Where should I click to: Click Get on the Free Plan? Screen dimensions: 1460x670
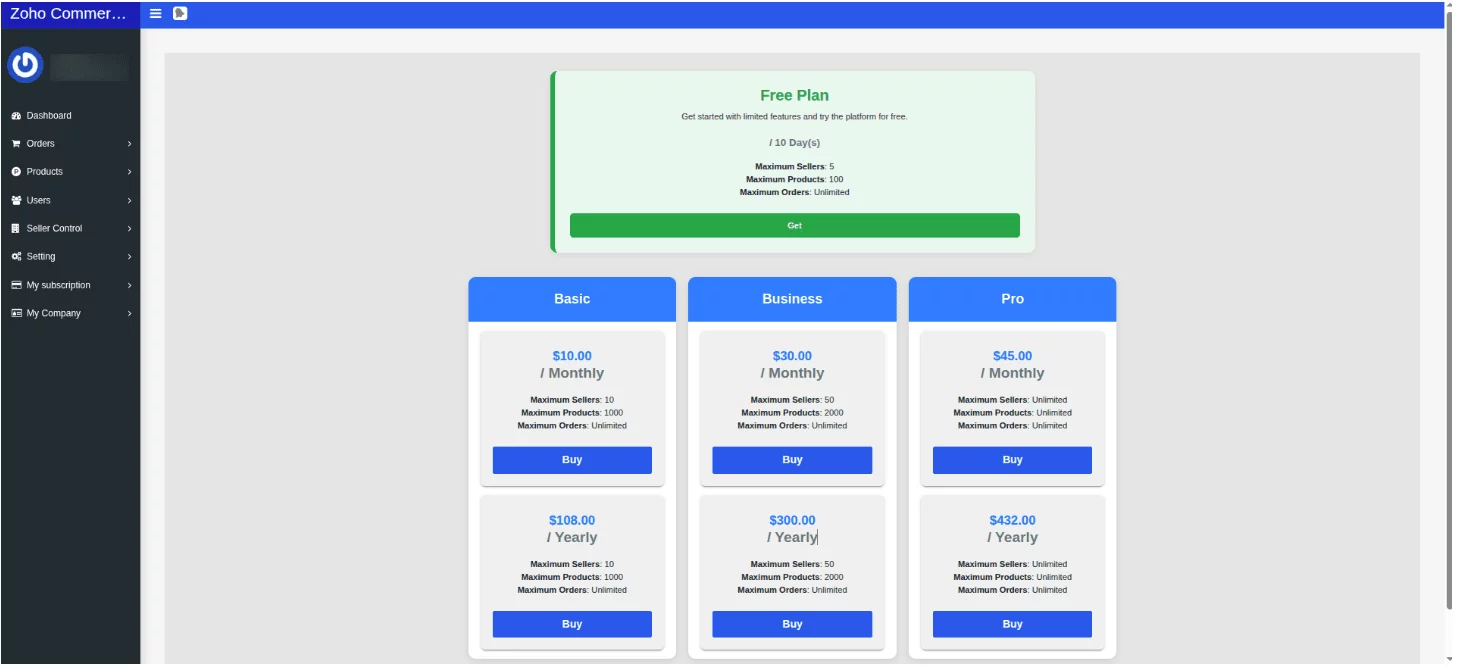[x=794, y=225]
